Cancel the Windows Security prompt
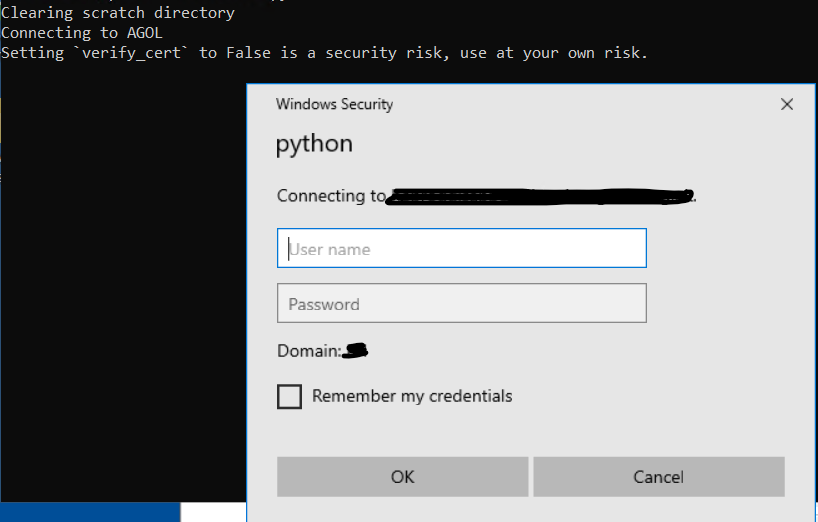The height and width of the screenshot is (522, 818). [658, 477]
